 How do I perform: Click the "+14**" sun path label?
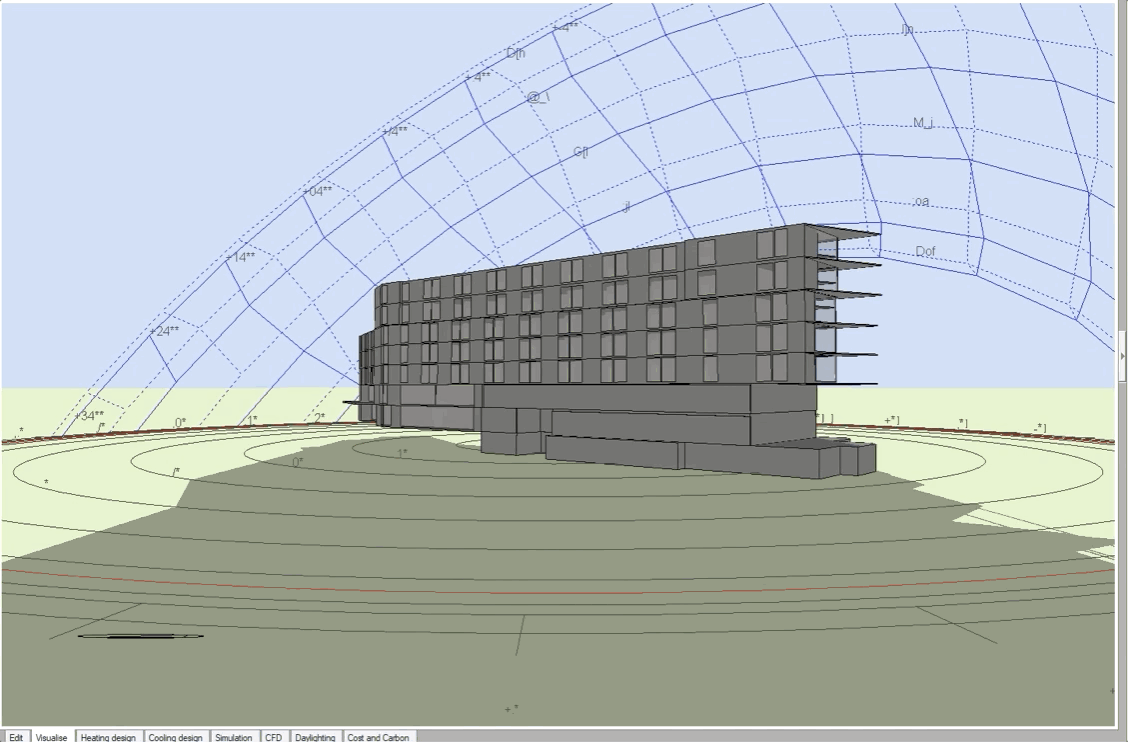click(x=240, y=257)
